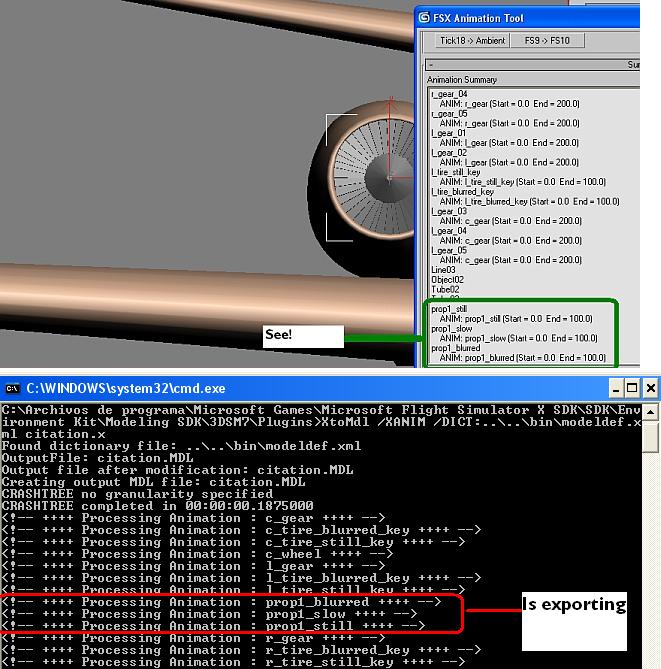Select the prop1_slow object row
The height and width of the screenshot is (669, 661).
[451, 329]
